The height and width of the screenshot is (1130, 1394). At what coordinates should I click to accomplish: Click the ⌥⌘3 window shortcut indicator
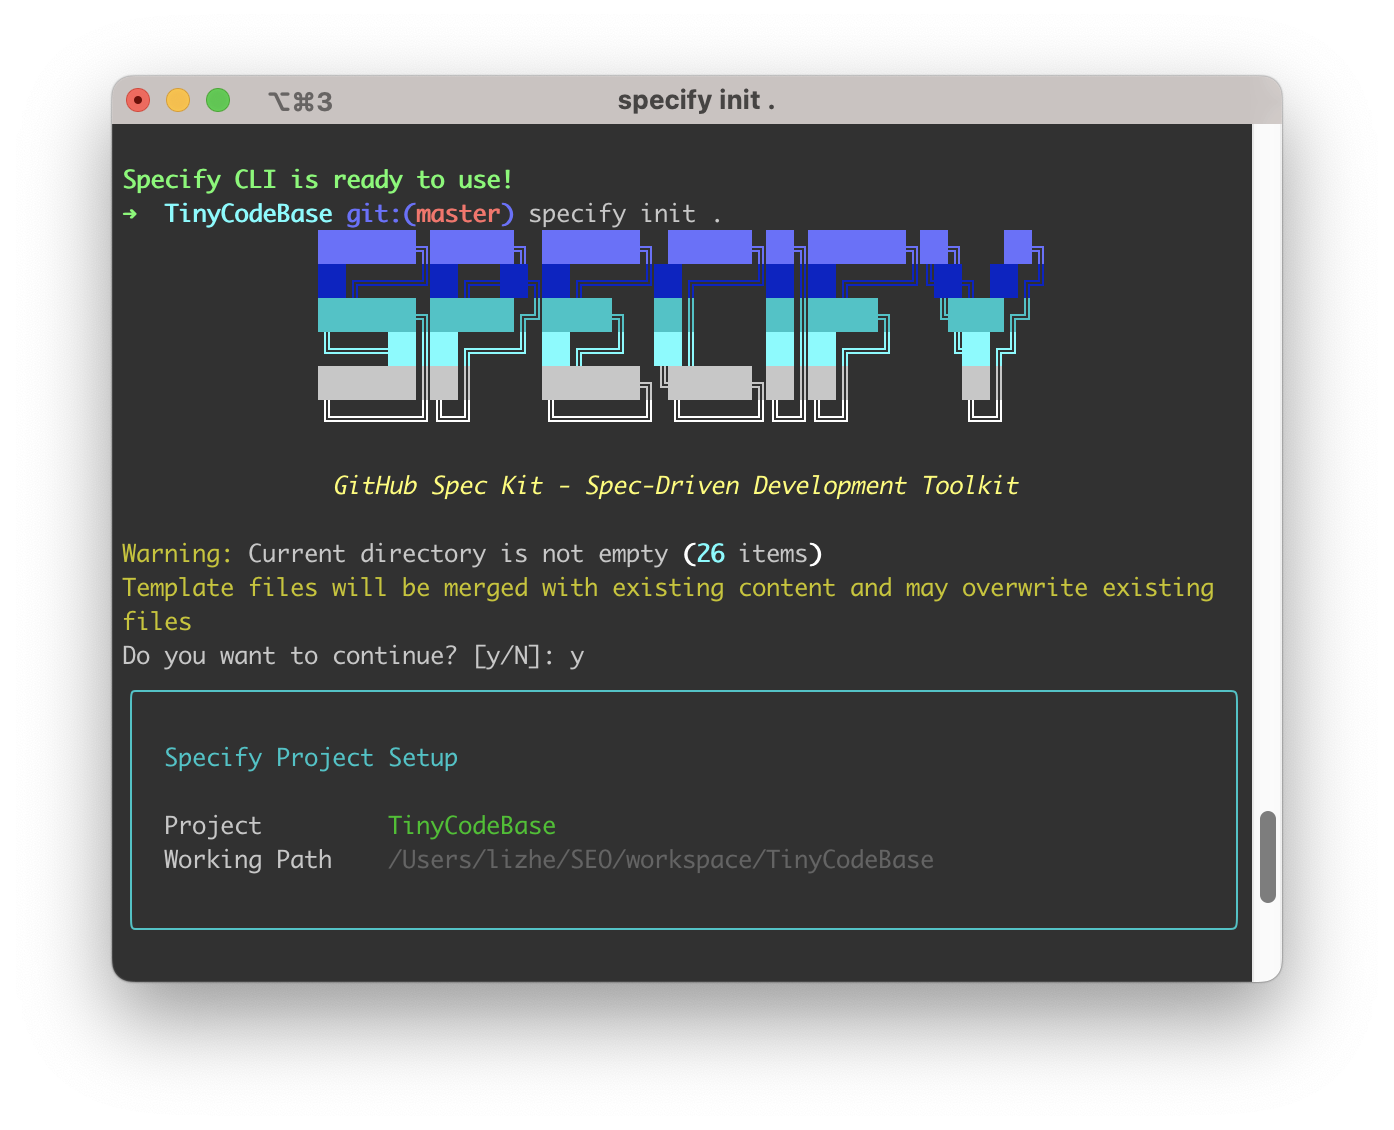tap(300, 101)
